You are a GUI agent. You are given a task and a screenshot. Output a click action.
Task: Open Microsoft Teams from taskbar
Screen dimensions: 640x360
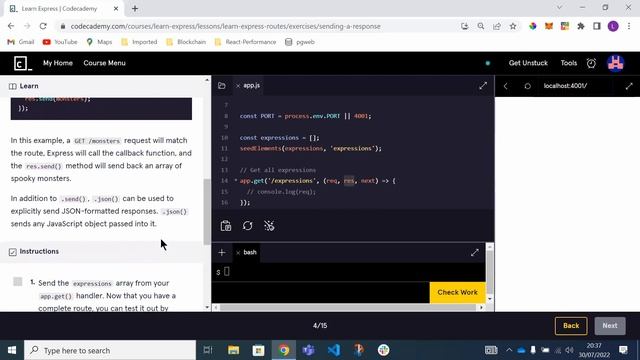(309, 350)
